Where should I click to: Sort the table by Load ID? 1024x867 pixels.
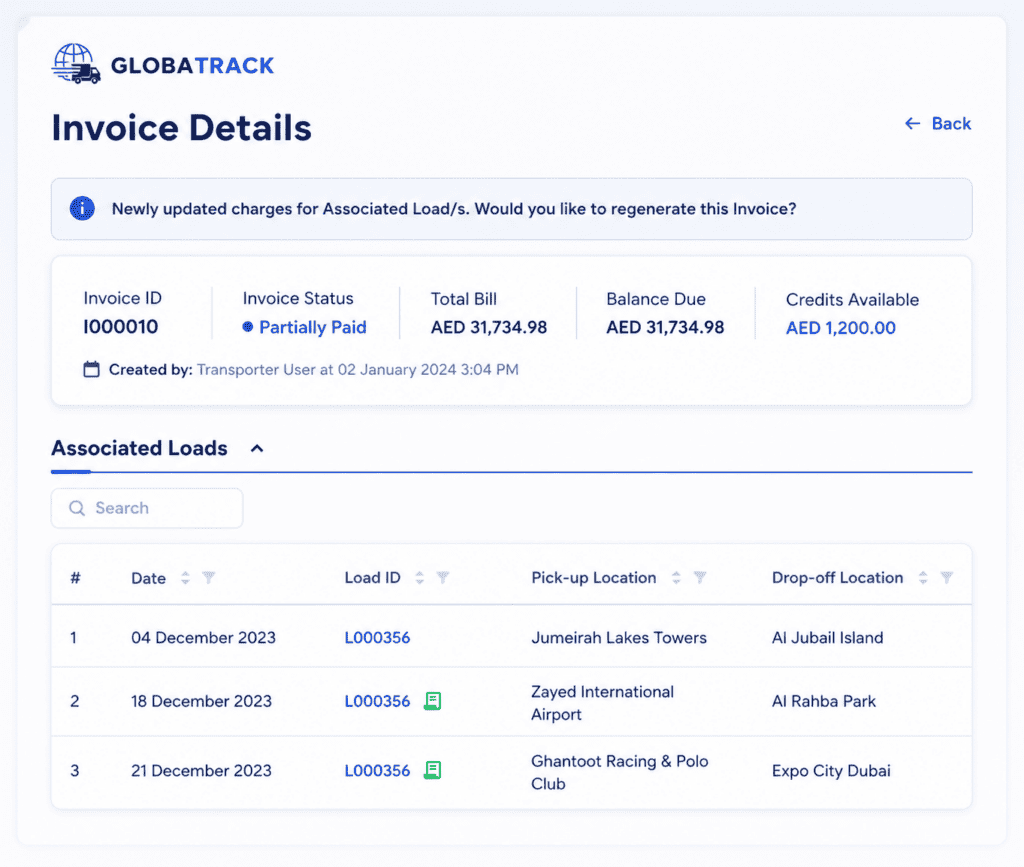point(420,578)
